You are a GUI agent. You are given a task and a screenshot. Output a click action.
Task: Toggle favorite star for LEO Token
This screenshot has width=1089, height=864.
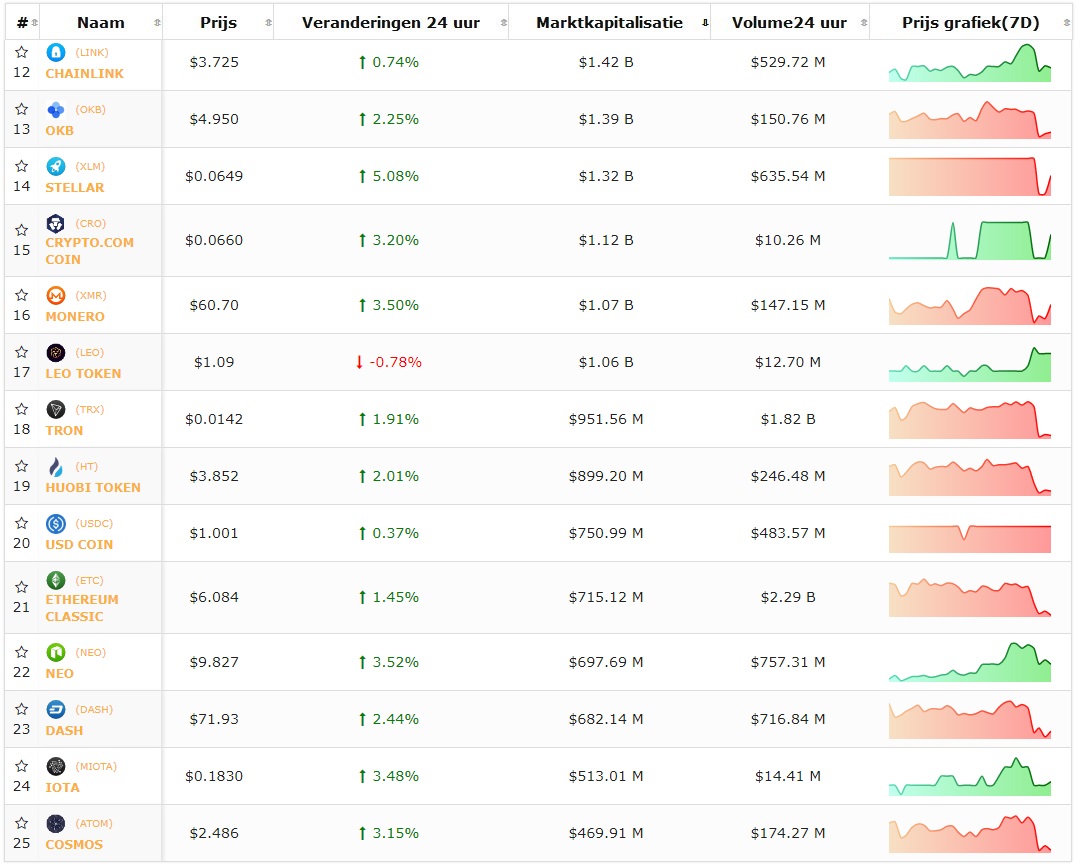click(21, 352)
